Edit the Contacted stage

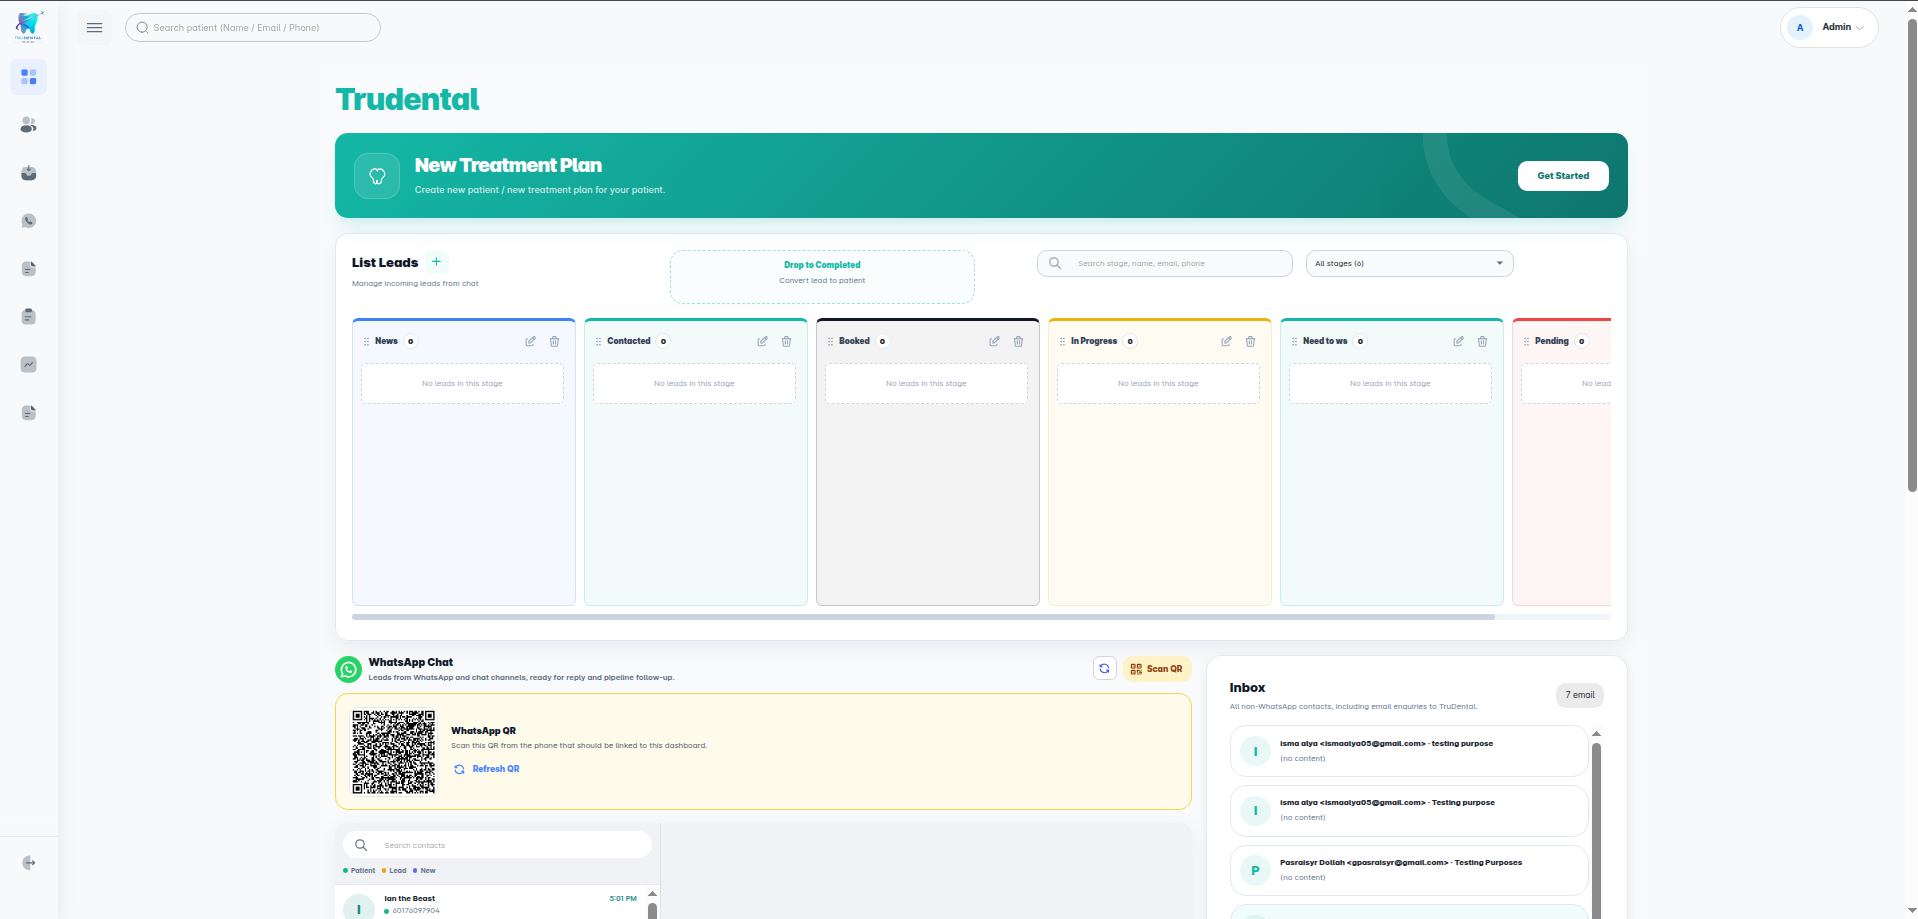[763, 341]
